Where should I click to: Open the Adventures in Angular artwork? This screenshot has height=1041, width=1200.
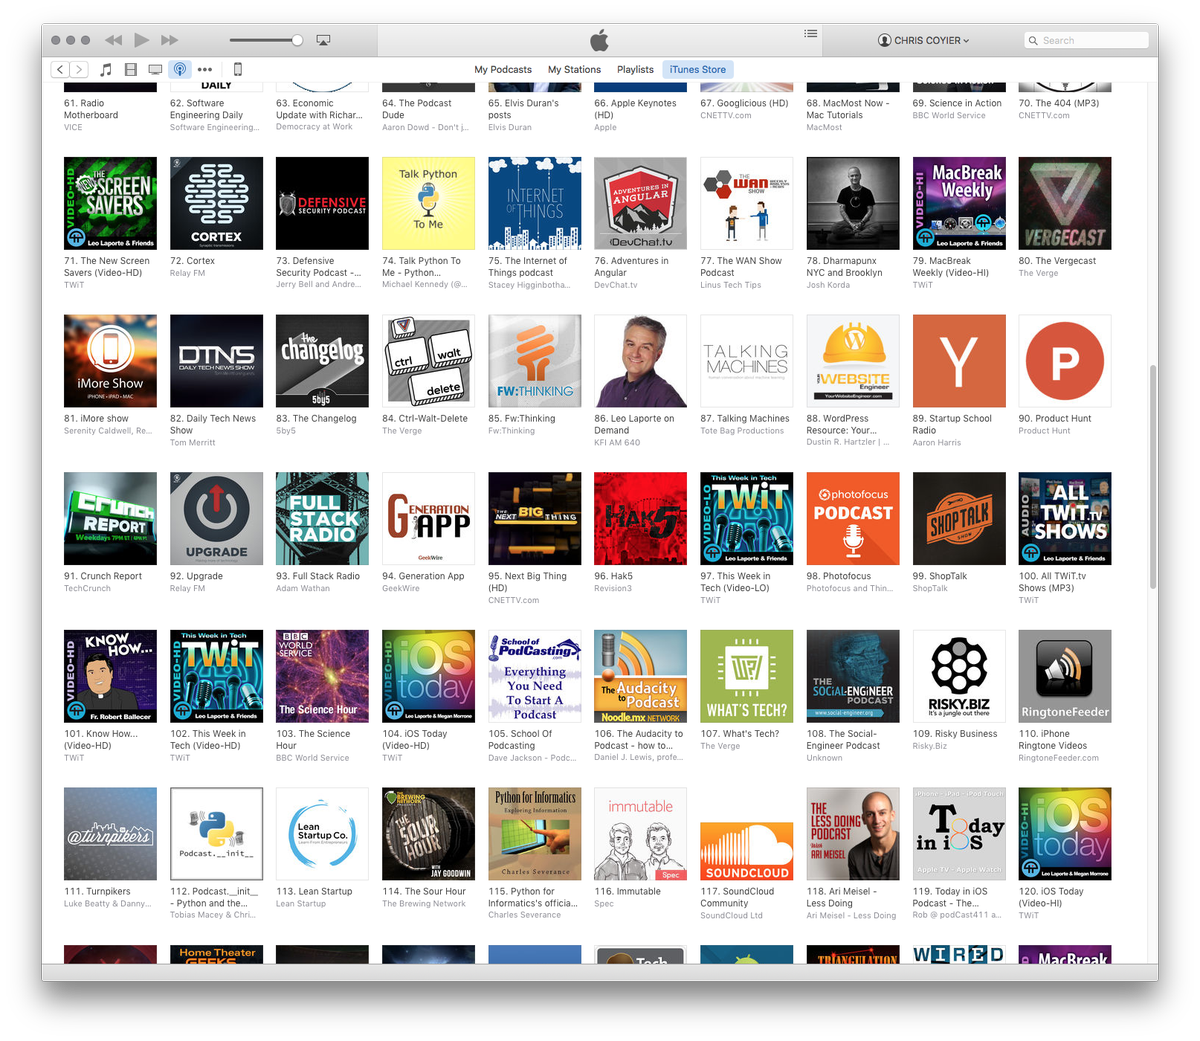(640, 203)
